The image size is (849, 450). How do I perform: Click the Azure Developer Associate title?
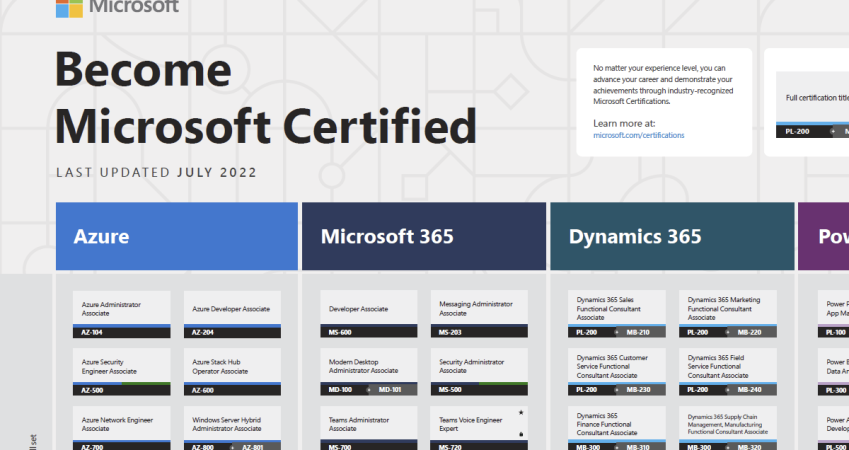point(231,309)
